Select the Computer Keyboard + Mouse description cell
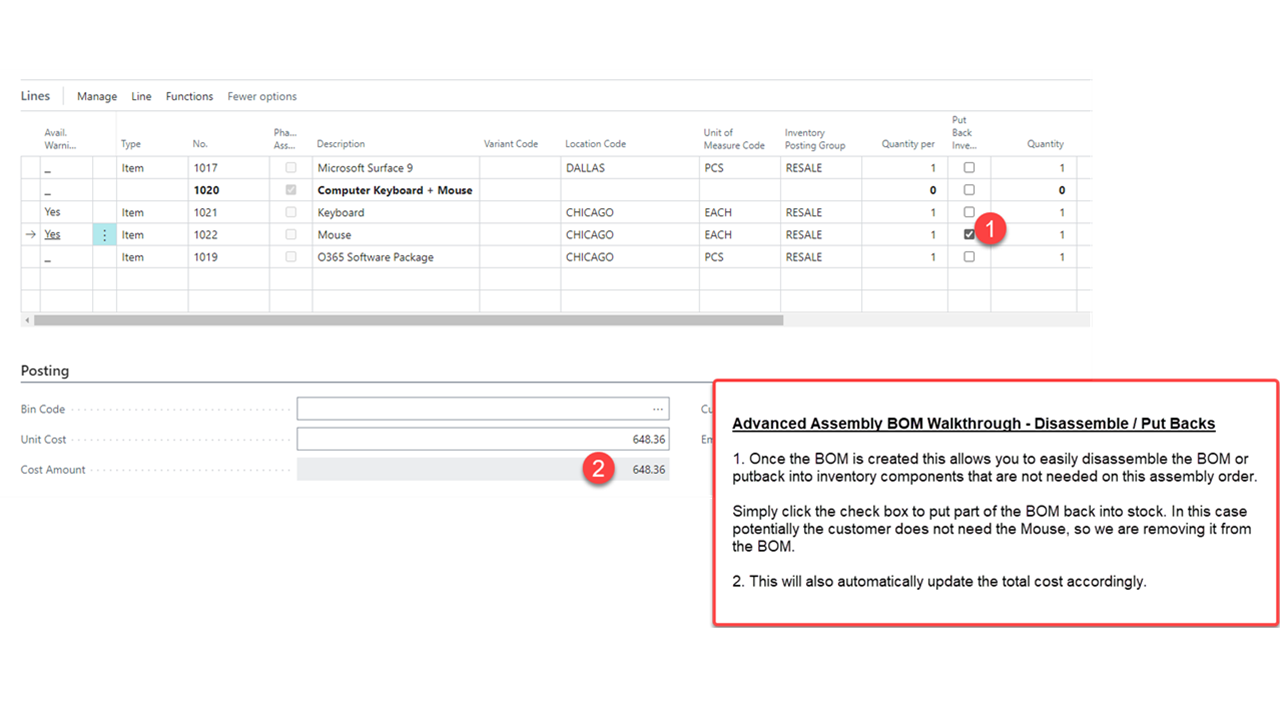The width and height of the screenshot is (1280, 720). click(x=396, y=190)
